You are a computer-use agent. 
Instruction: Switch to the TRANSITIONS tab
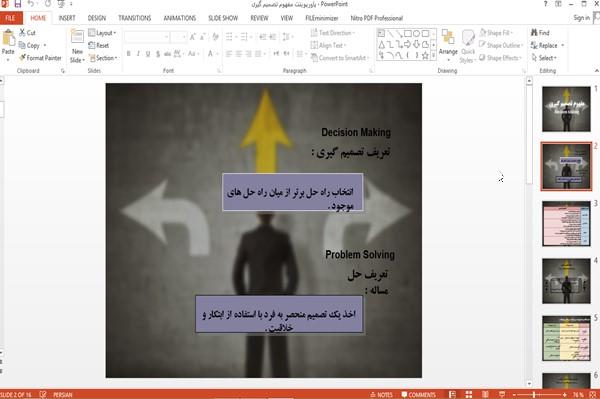(x=134, y=18)
